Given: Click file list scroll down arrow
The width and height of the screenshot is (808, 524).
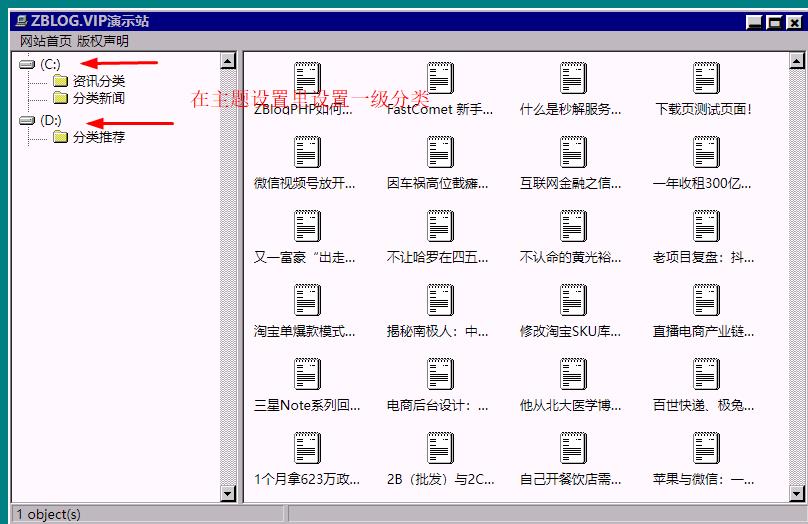Looking at the screenshot, I should tap(797, 493).
